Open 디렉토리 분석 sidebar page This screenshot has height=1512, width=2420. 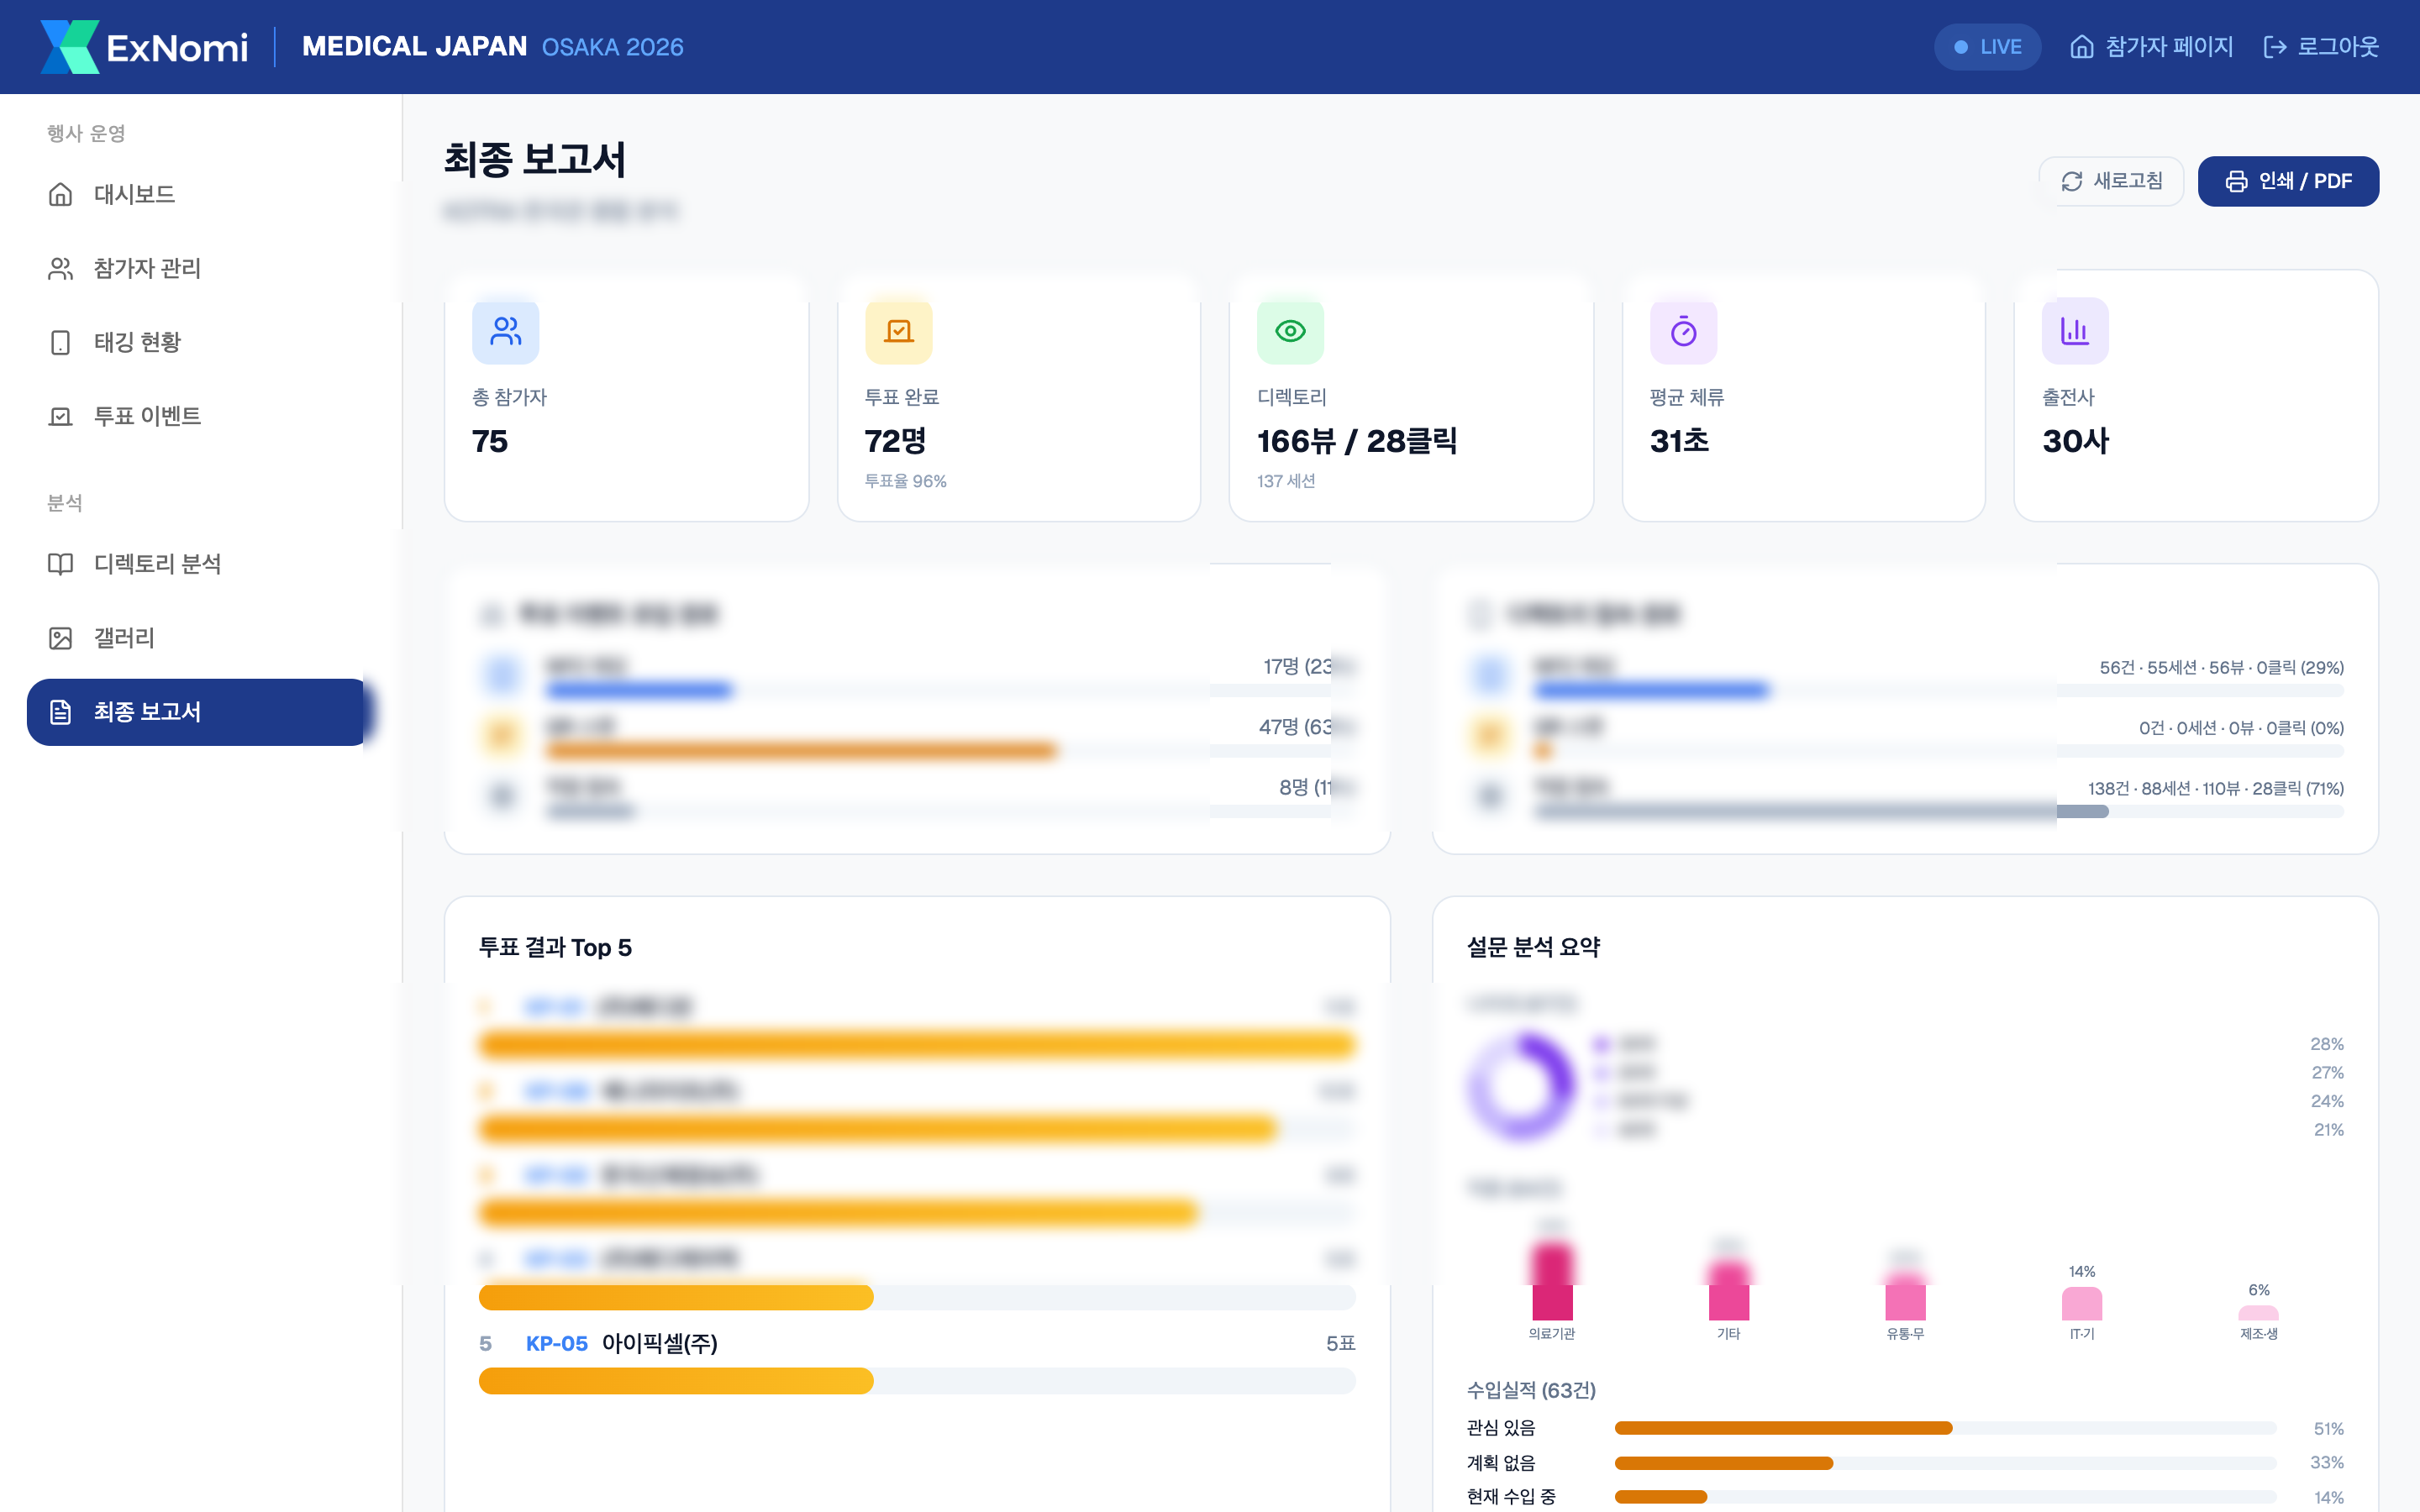[157, 564]
